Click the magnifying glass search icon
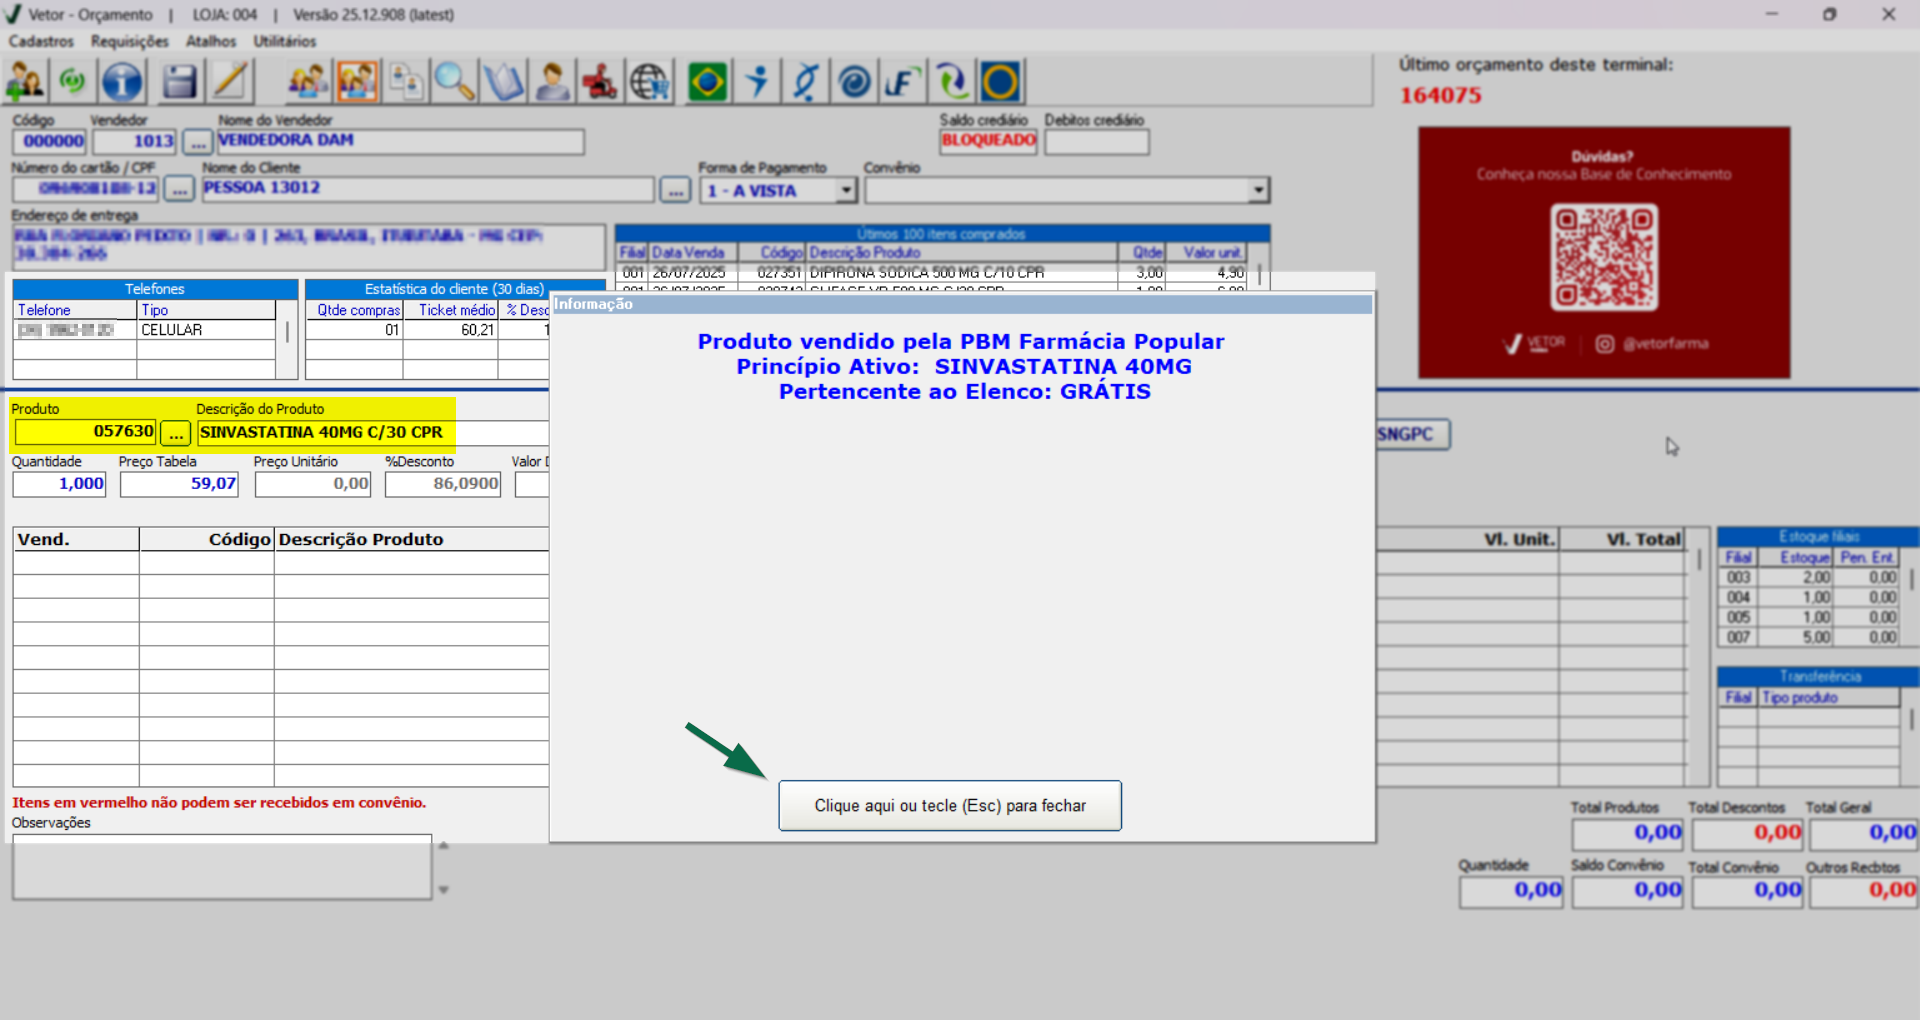This screenshot has width=1920, height=1020. pos(455,82)
